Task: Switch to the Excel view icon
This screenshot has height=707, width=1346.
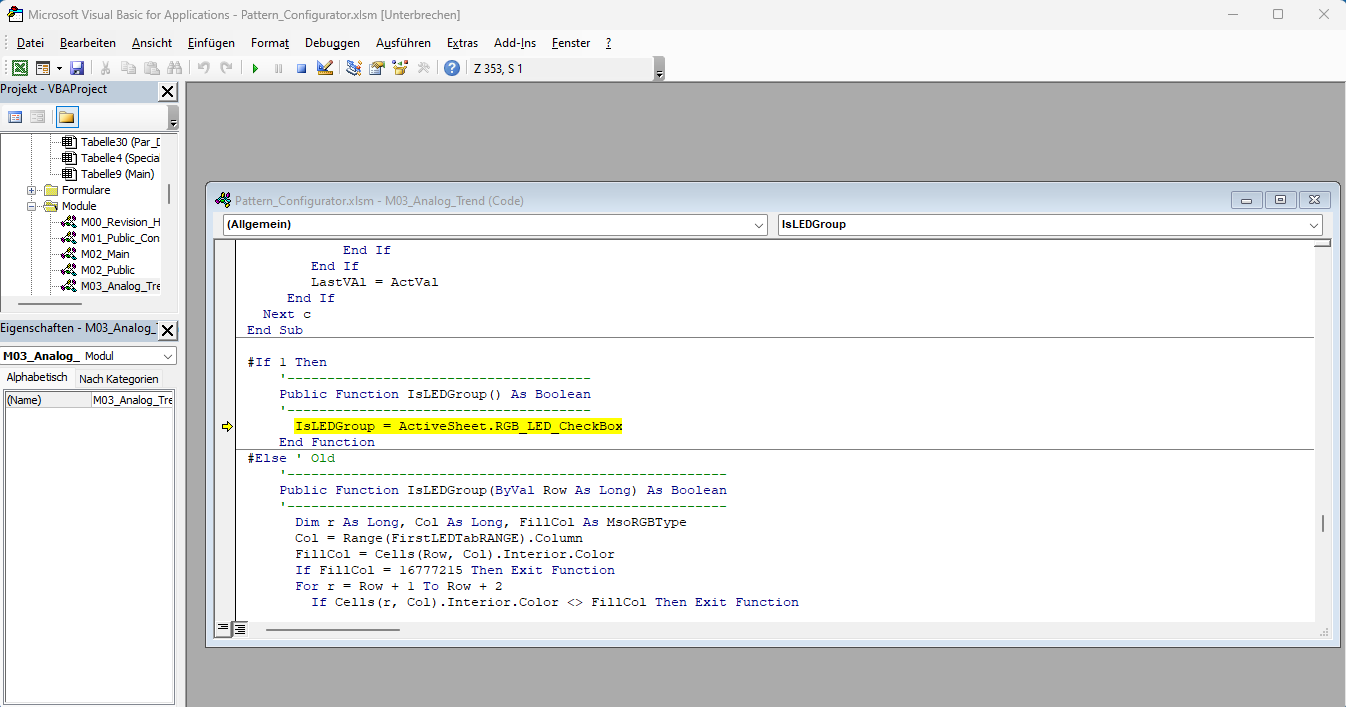Action: click(19, 68)
